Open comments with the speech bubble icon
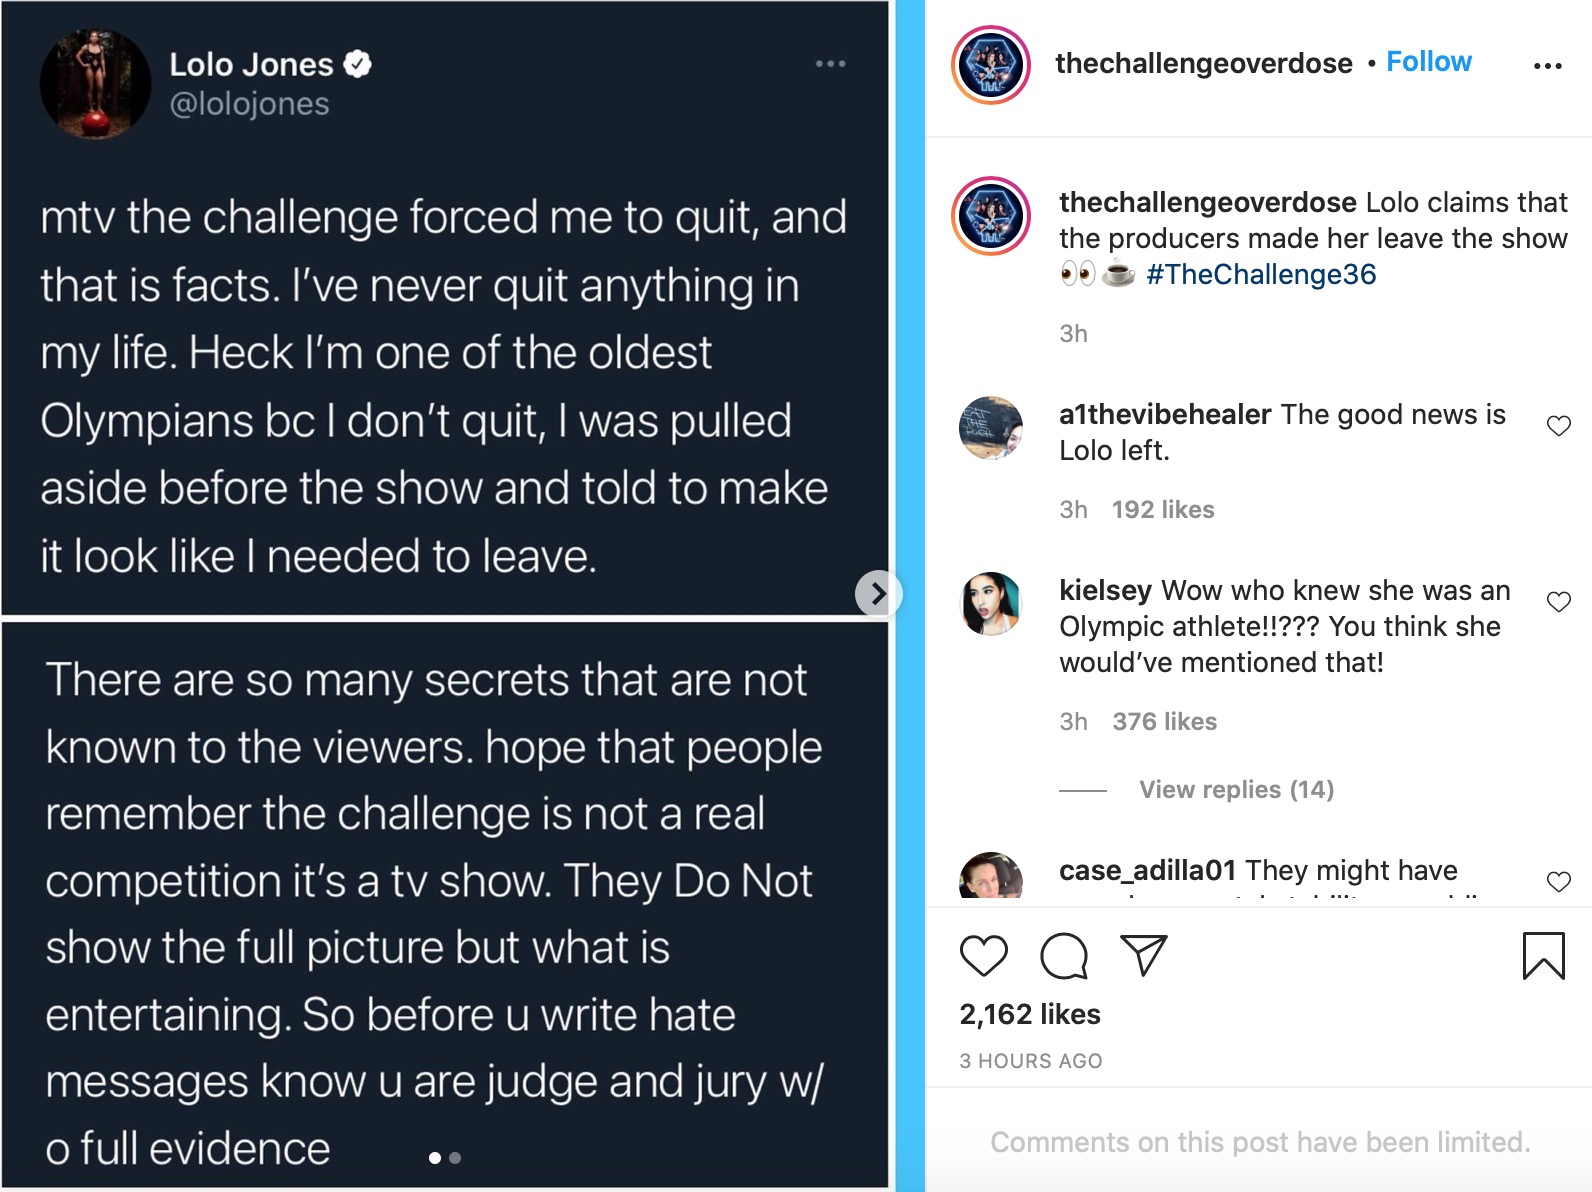 (1063, 956)
